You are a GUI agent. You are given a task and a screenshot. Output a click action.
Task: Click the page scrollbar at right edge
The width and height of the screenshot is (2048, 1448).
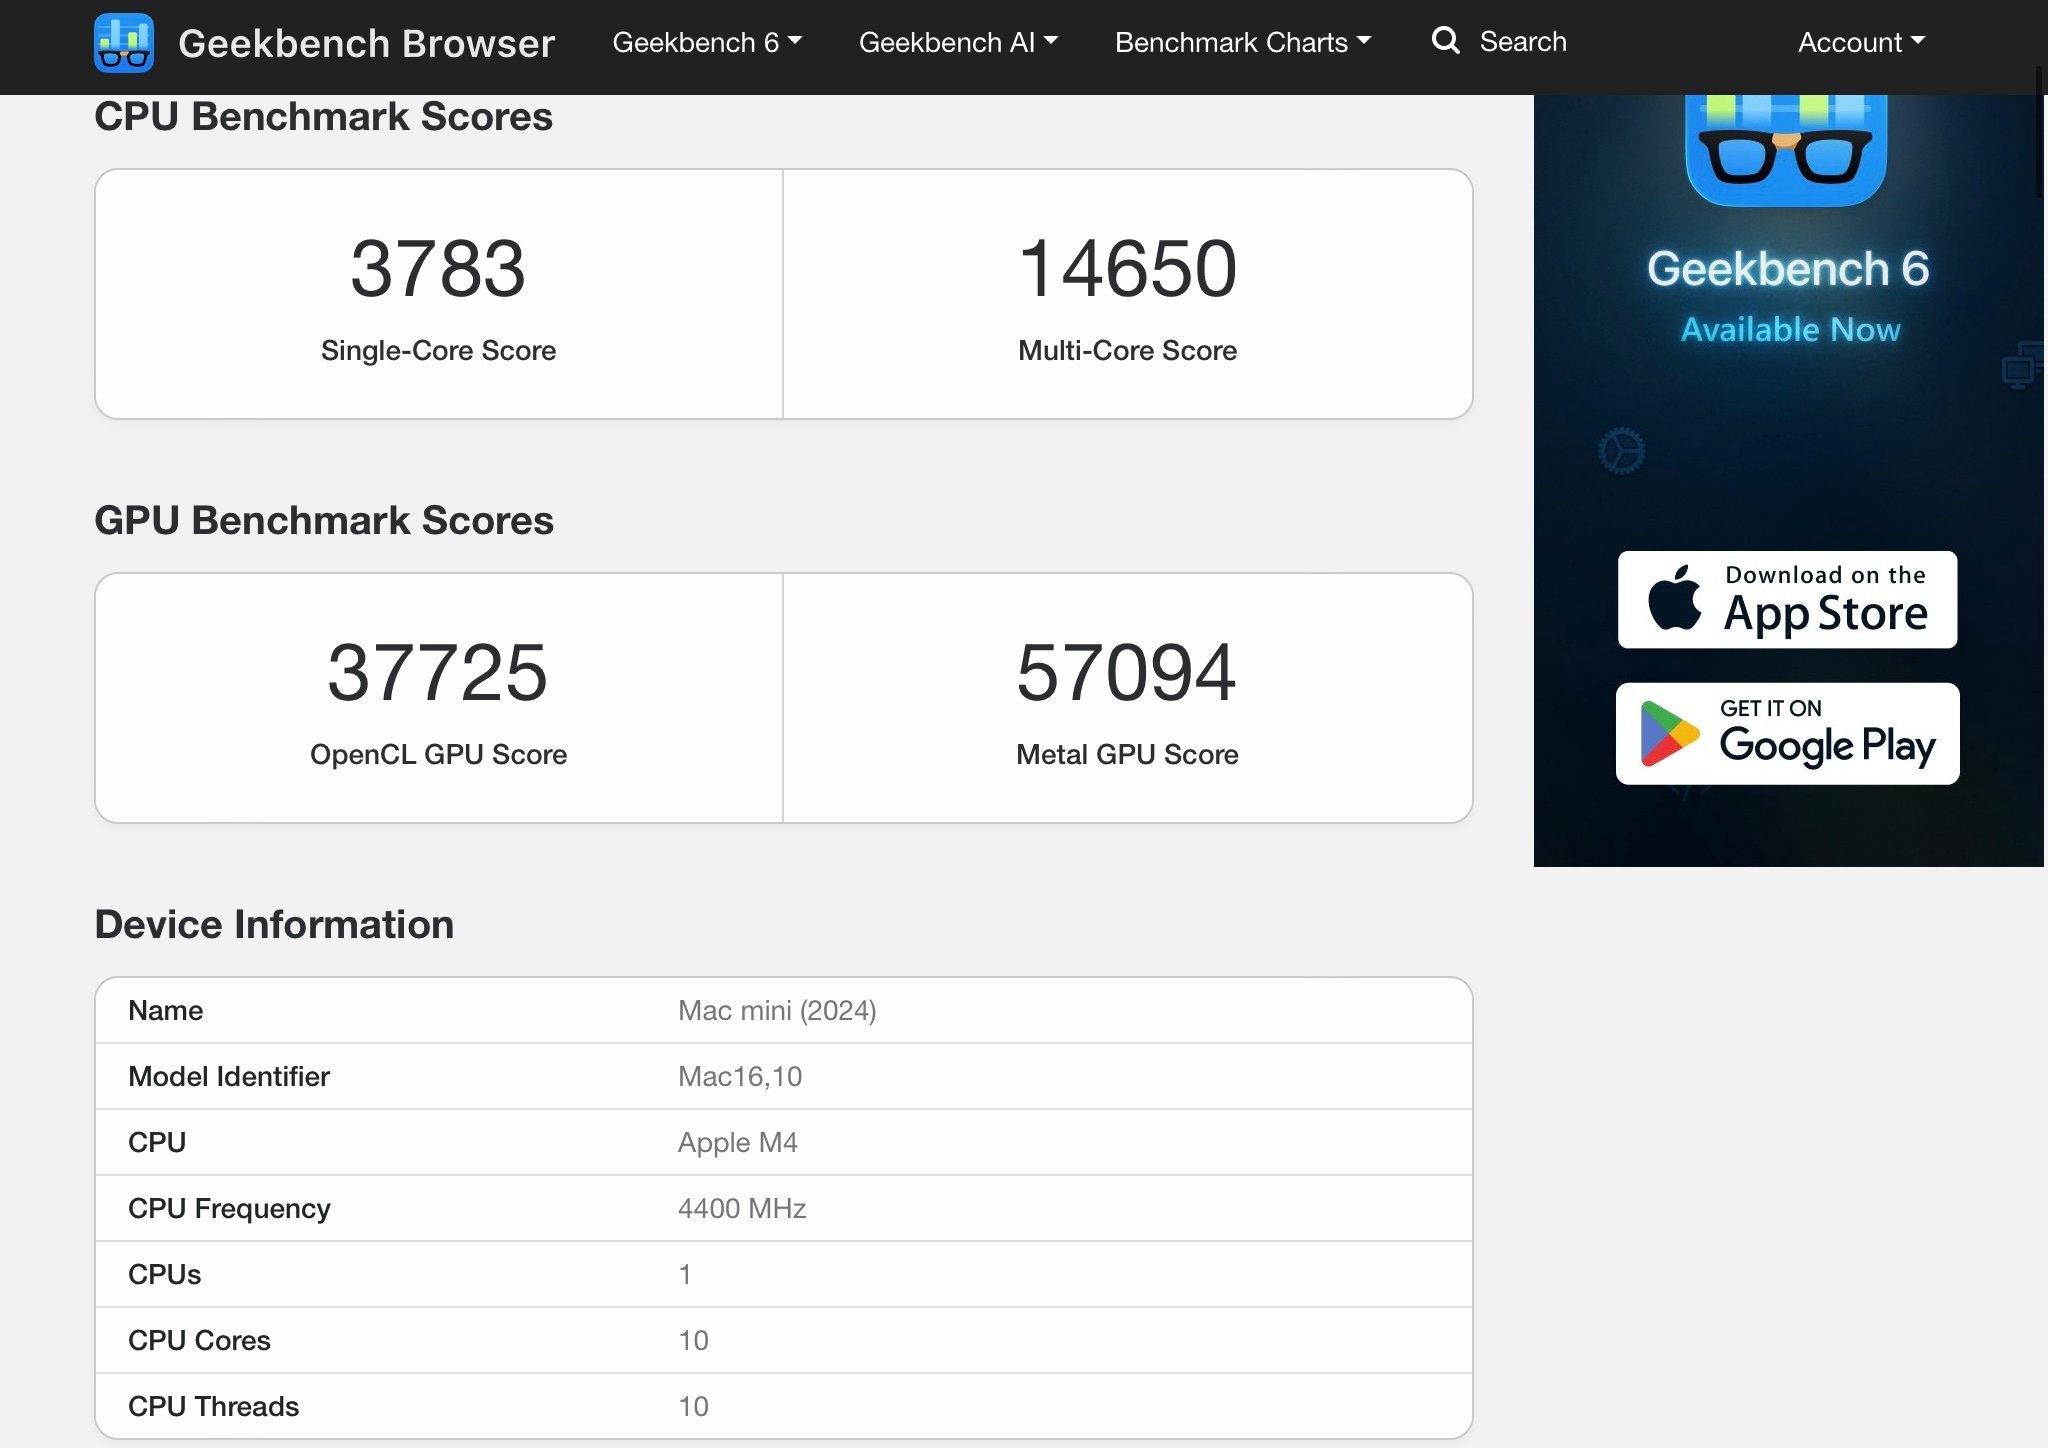click(2040, 130)
